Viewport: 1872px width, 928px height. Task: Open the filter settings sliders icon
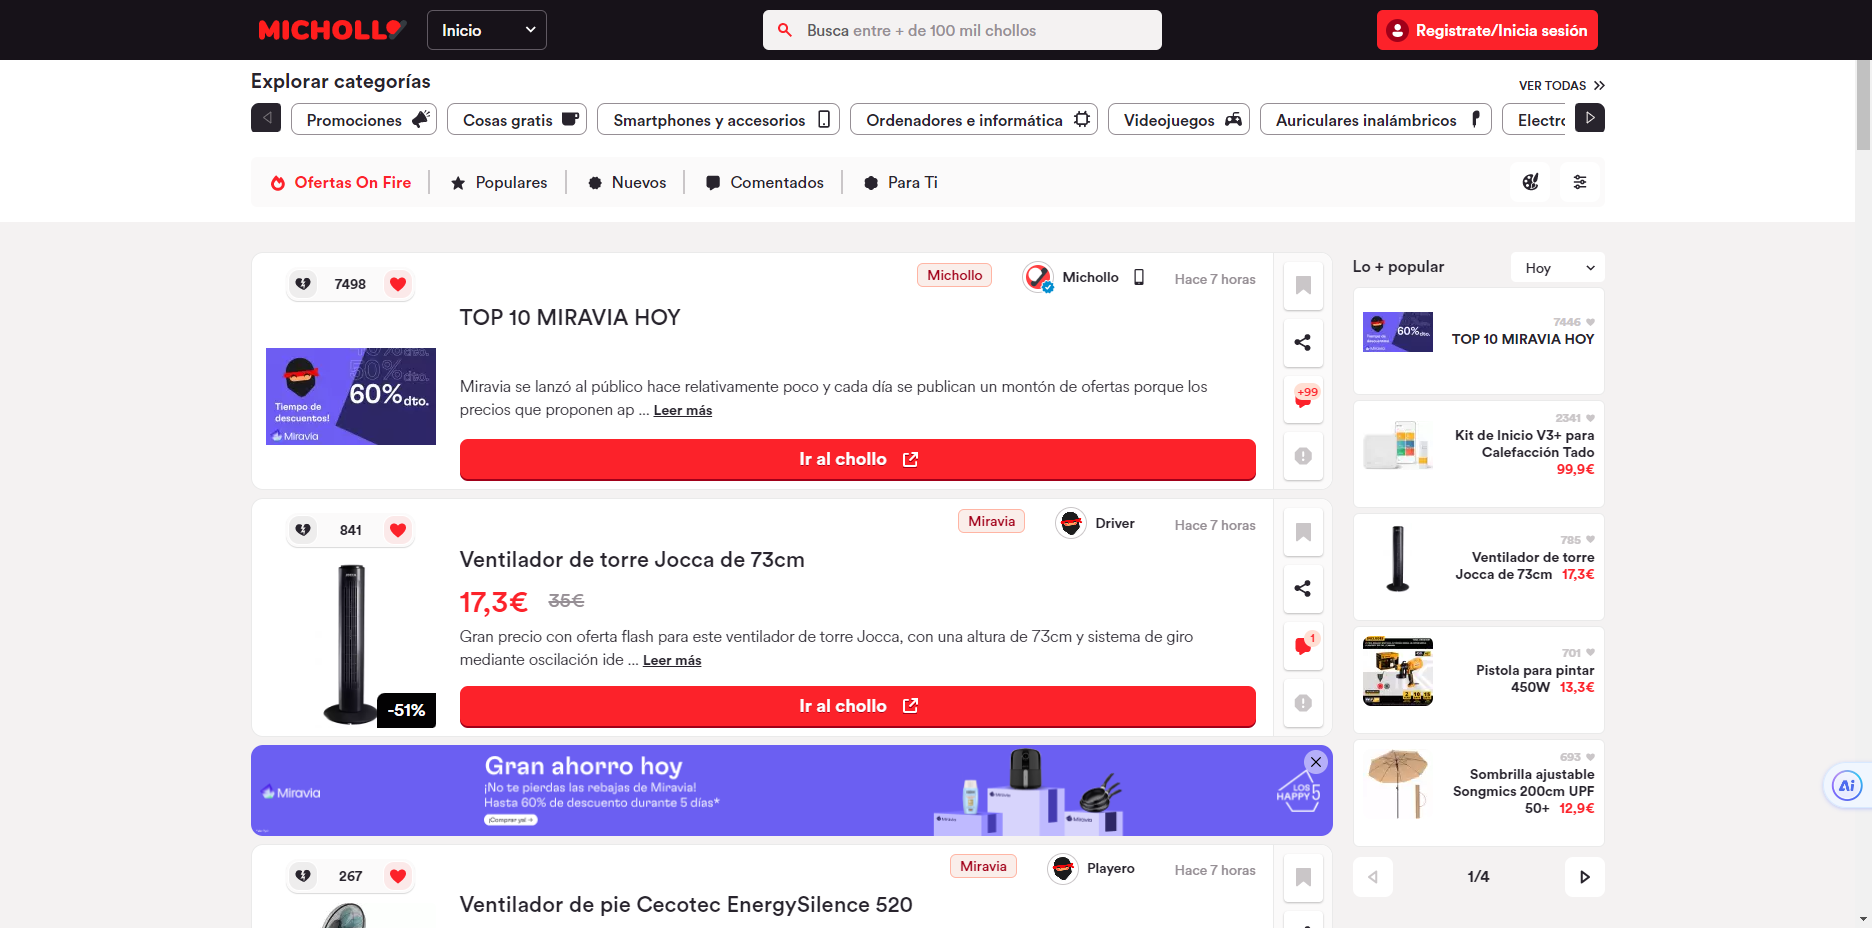click(1580, 182)
